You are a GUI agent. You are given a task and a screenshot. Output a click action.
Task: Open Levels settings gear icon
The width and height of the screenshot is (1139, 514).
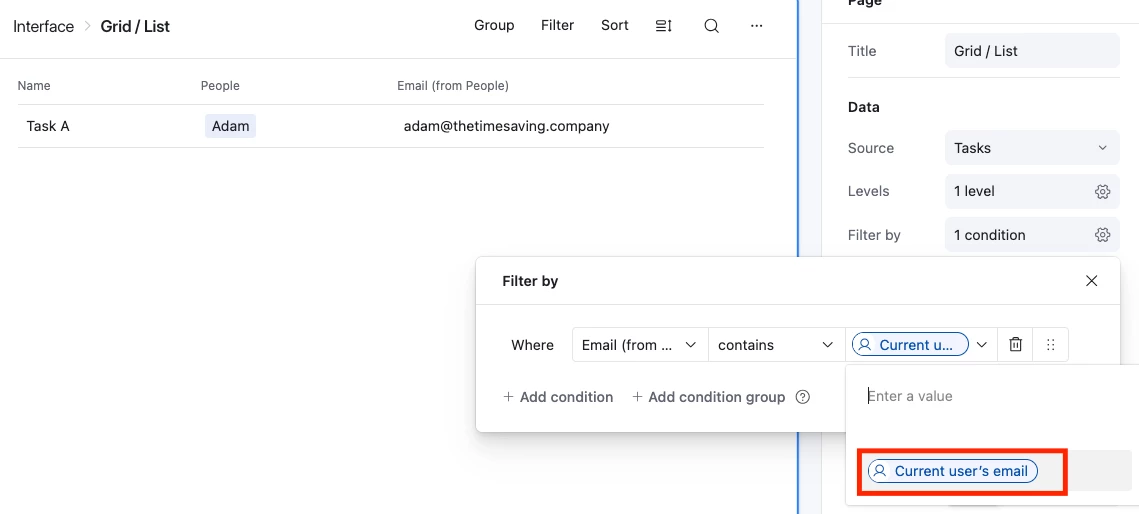(1102, 191)
